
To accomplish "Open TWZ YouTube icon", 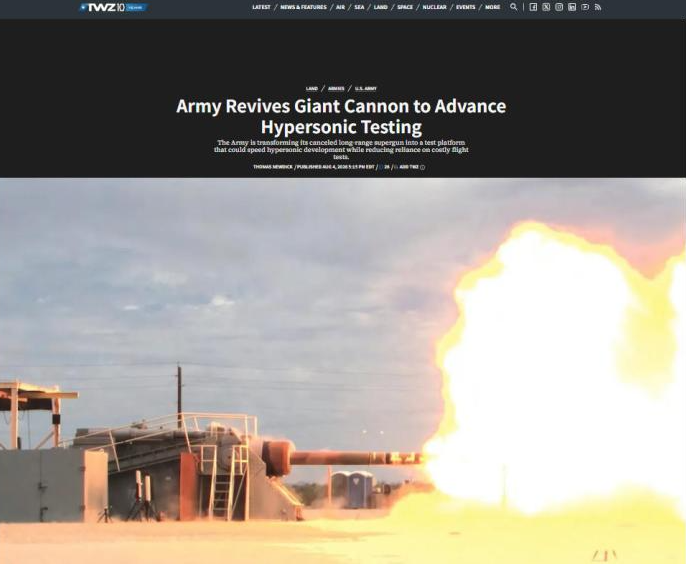I will point(585,7).
